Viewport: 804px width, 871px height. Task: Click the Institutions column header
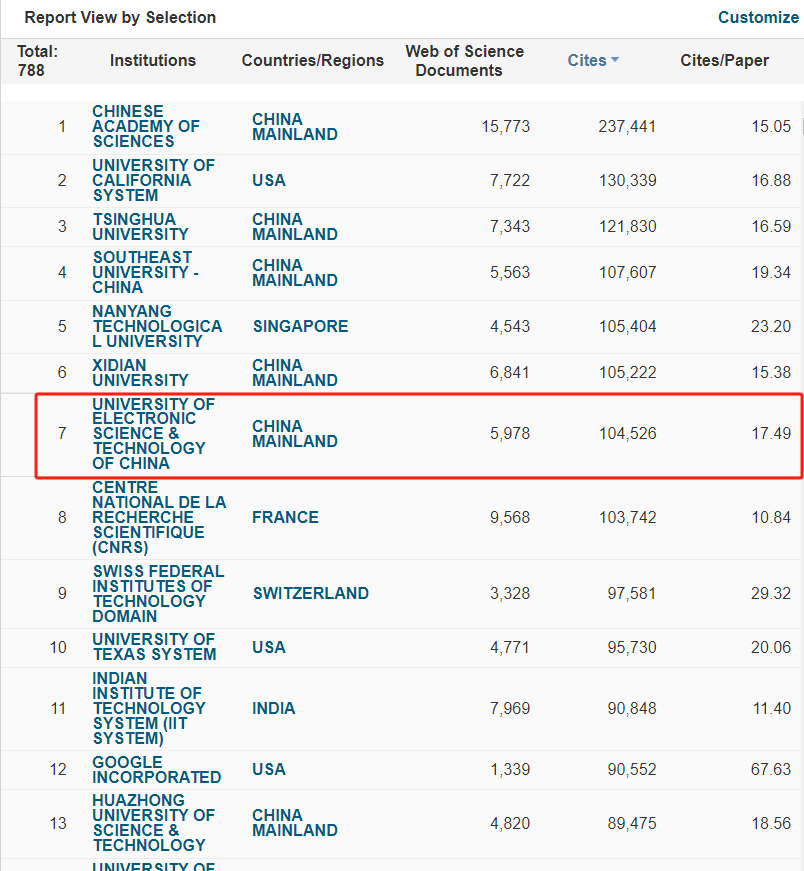(x=153, y=60)
